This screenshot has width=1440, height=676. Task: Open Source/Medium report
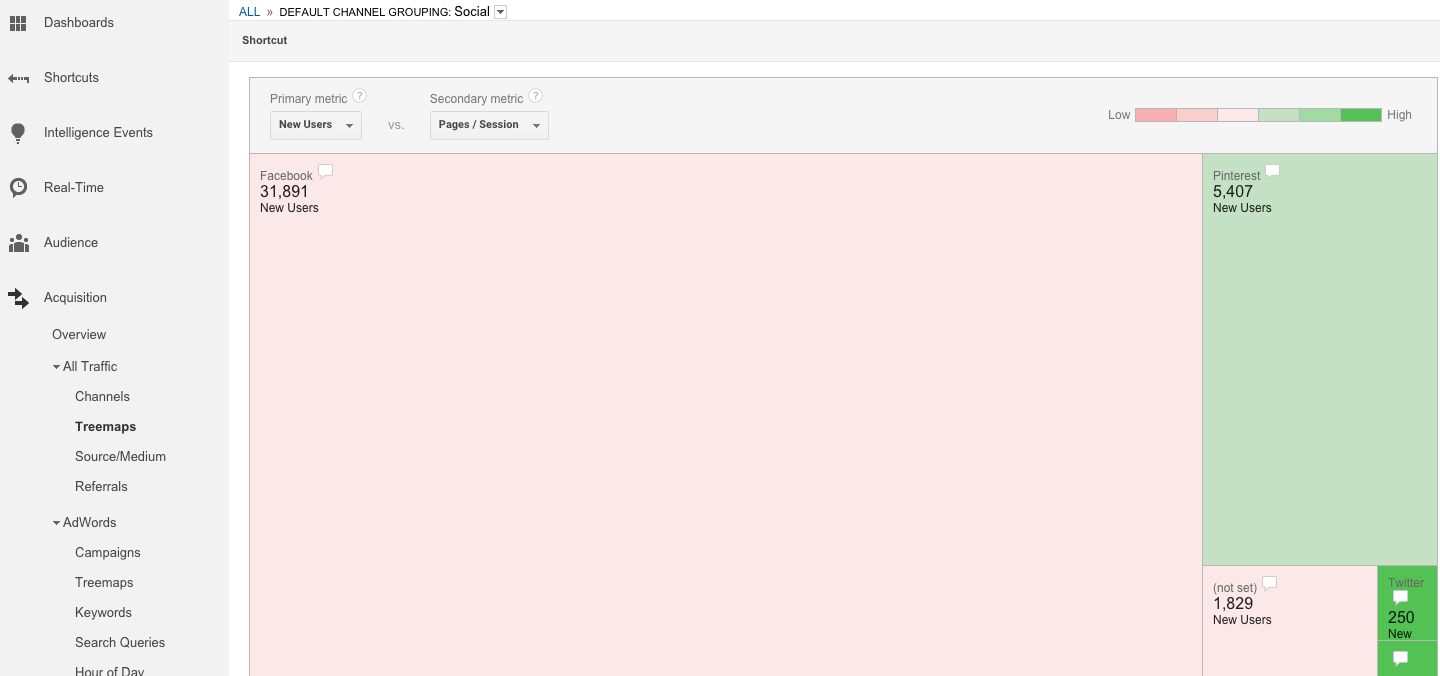120,456
